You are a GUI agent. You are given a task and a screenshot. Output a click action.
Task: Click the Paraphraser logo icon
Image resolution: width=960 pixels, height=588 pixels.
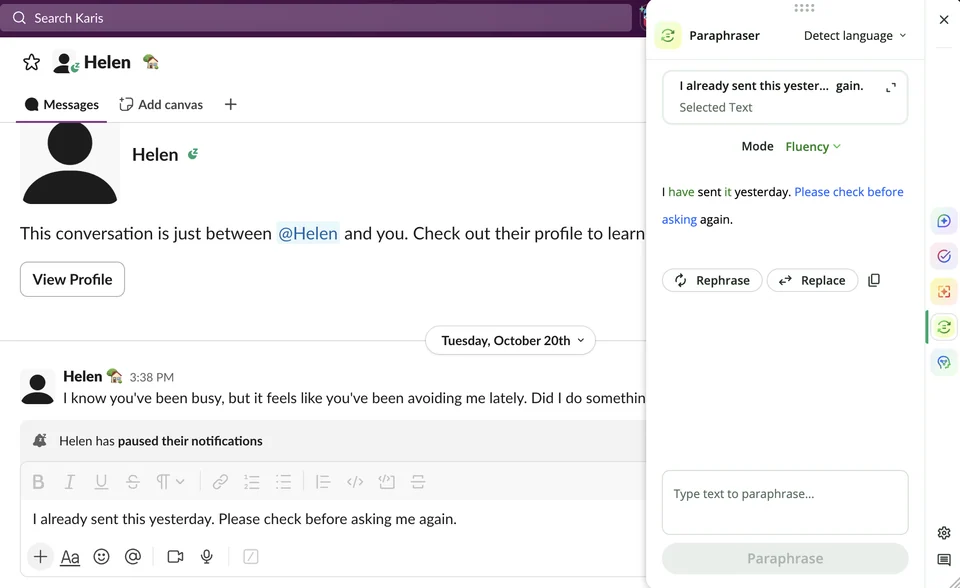click(x=668, y=36)
